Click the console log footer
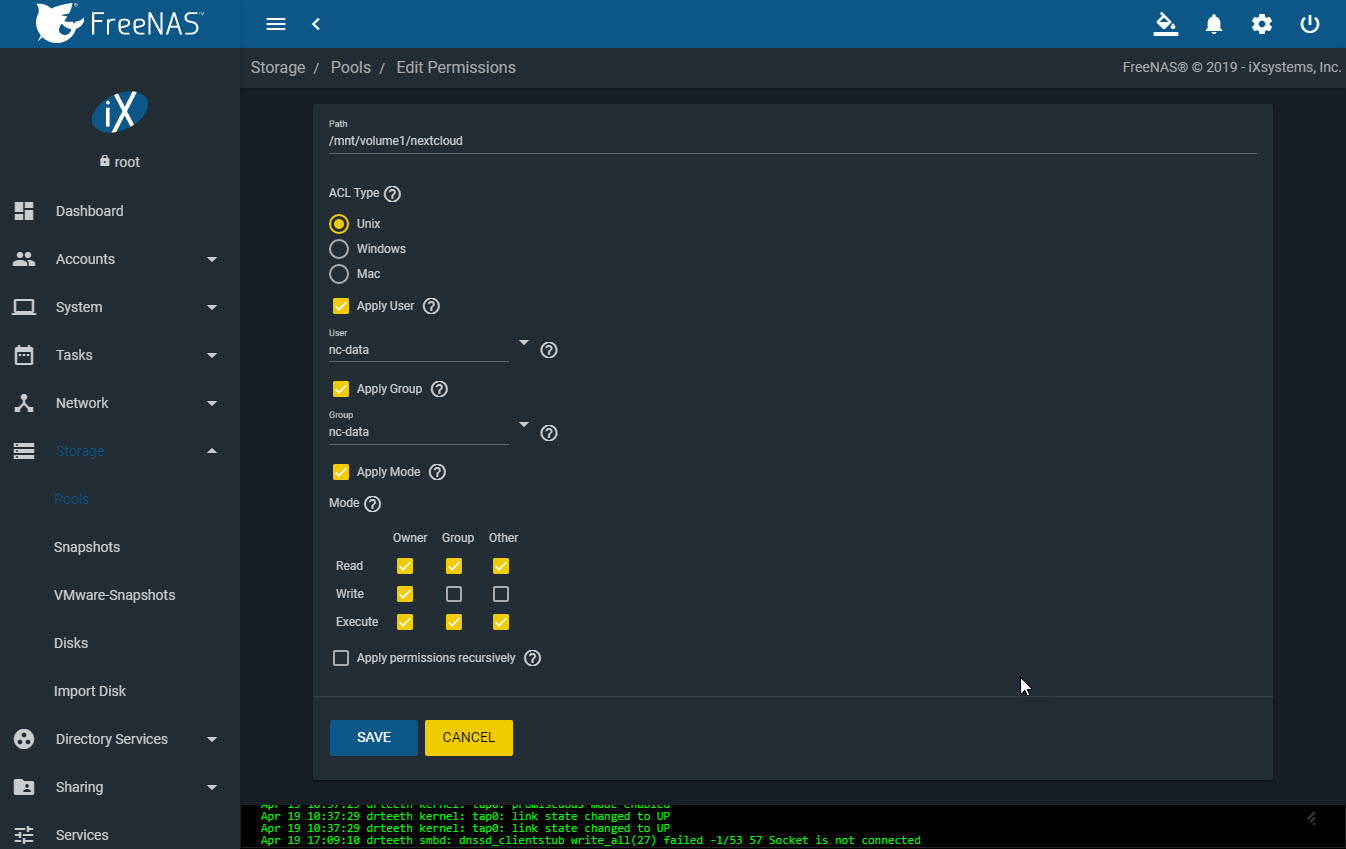 793,827
